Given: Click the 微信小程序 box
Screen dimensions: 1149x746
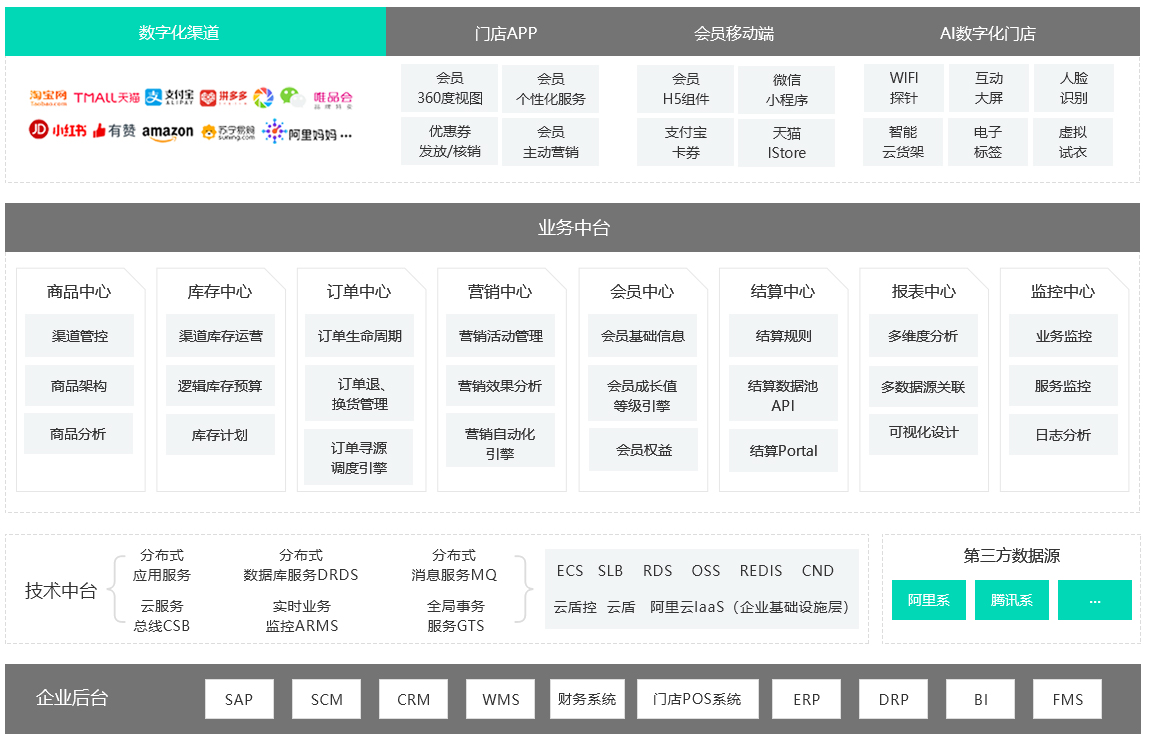Looking at the screenshot, I should (786, 89).
